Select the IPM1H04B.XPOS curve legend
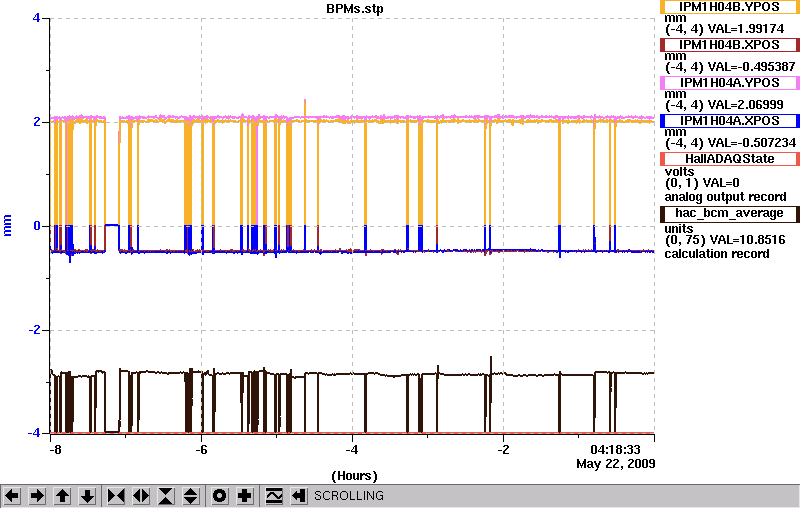This screenshot has height=508, width=800. [x=729, y=45]
